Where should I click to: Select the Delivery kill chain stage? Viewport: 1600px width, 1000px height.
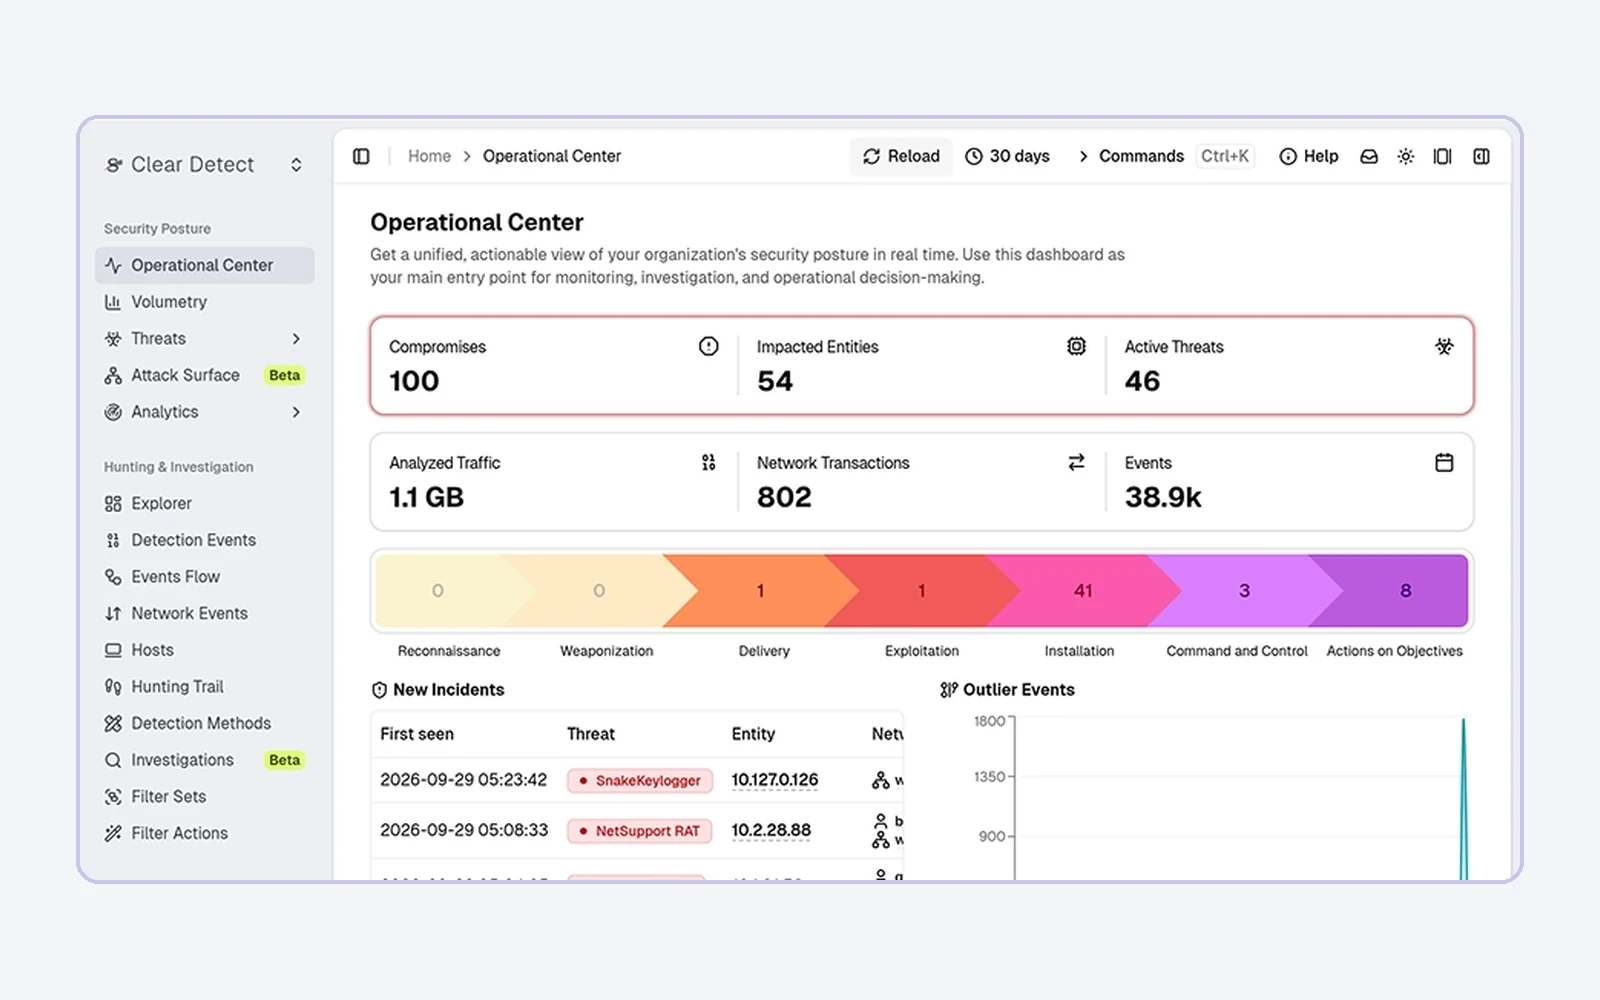pos(761,591)
